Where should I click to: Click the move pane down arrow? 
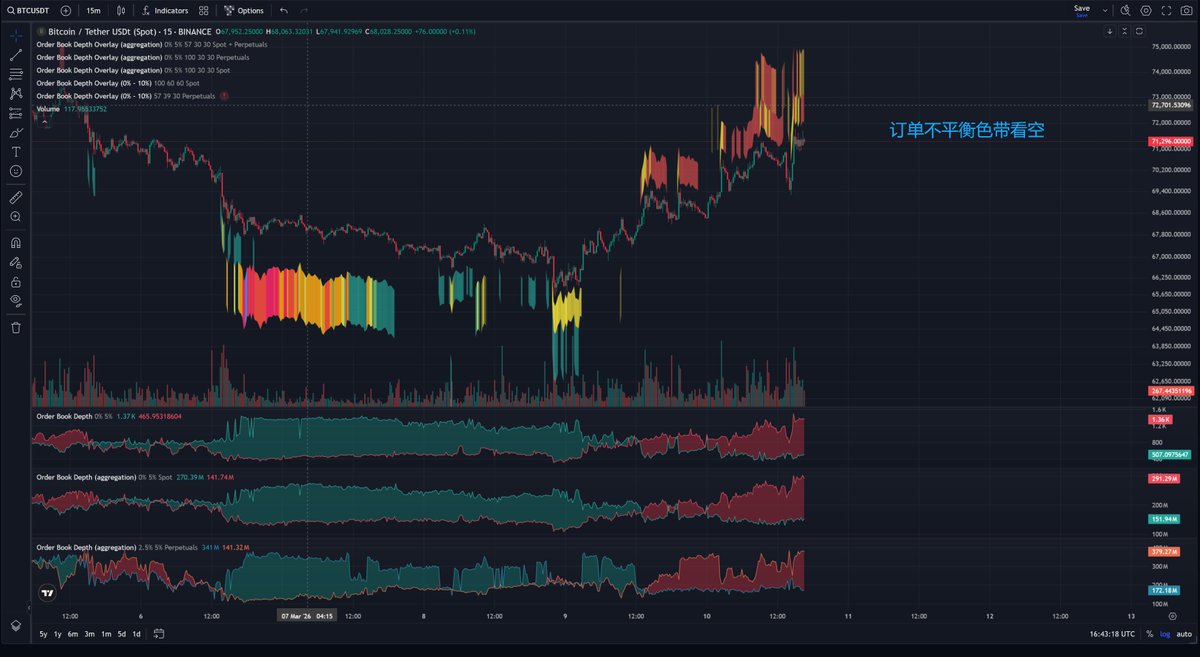click(1109, 31)
